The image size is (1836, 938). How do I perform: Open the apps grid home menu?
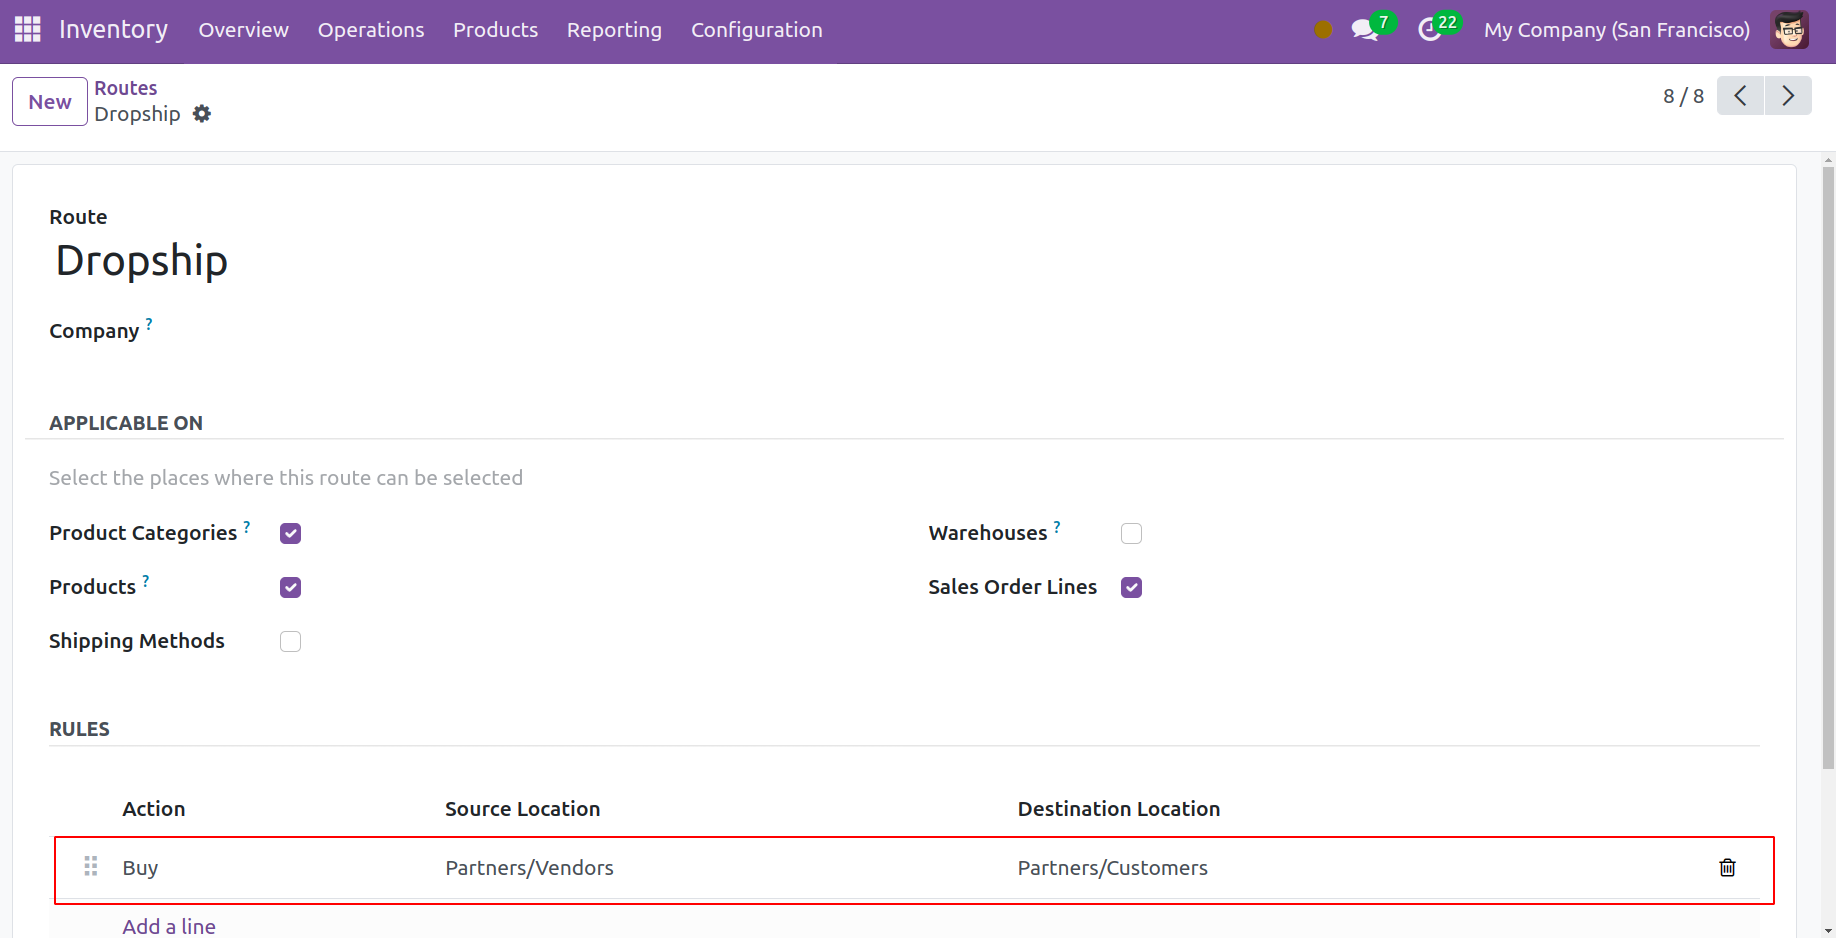[x=28, y=30]
